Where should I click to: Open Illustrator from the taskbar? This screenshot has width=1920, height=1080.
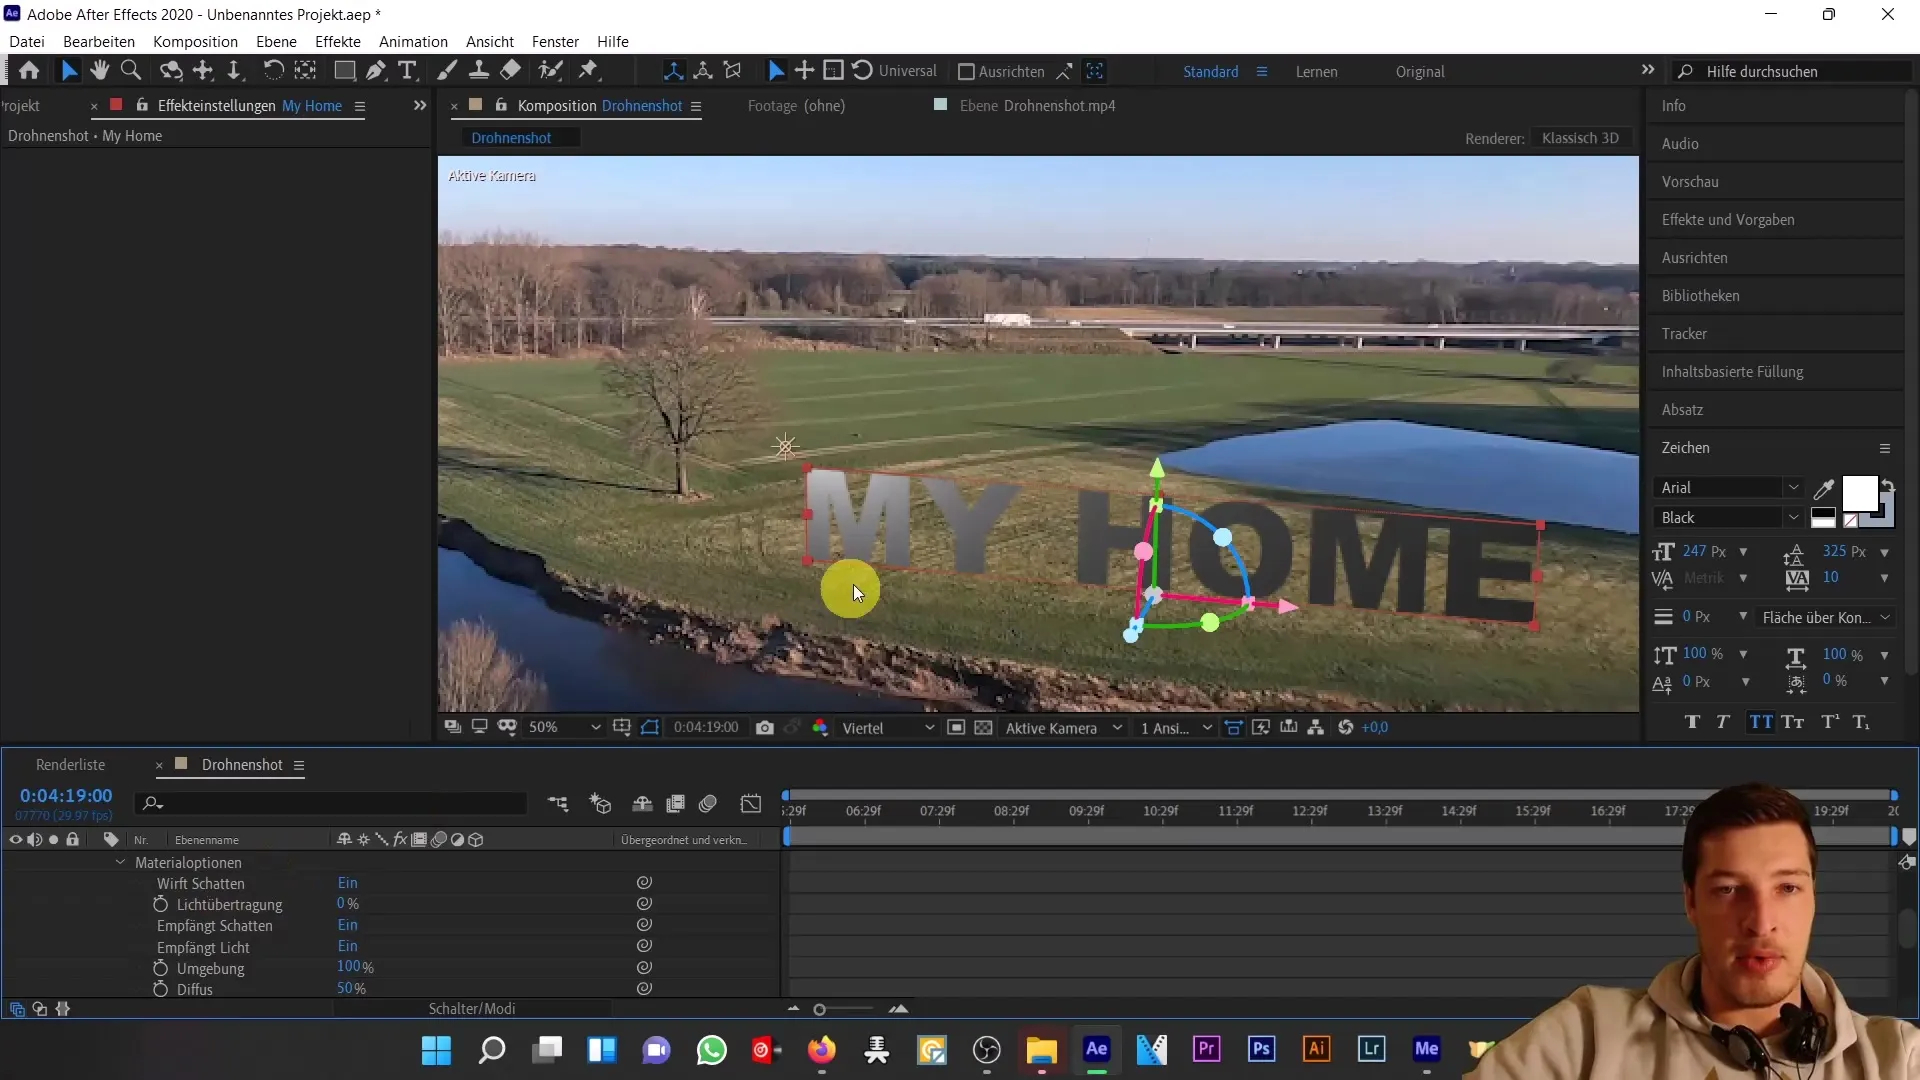(1317, 1049)
